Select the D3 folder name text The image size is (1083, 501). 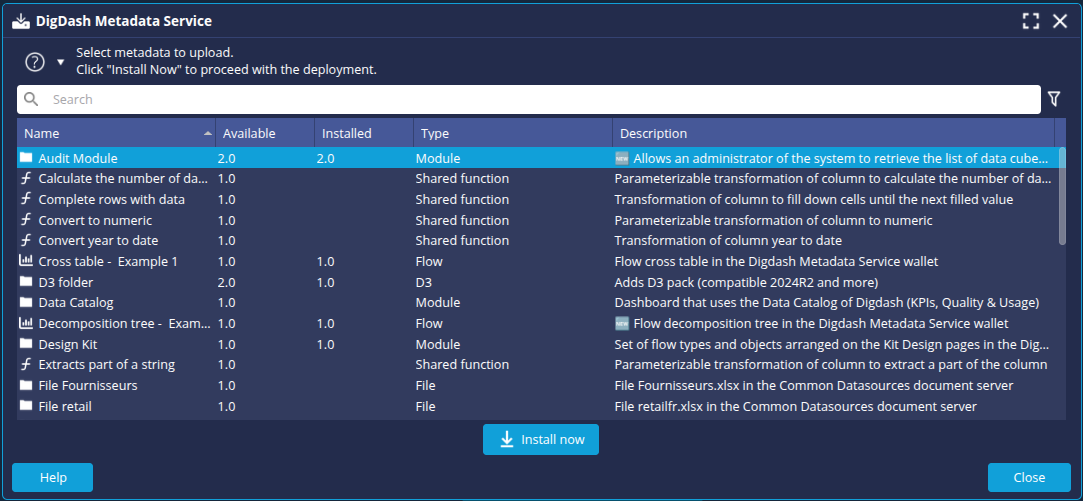pyautogui.click(x=66, y=282)
